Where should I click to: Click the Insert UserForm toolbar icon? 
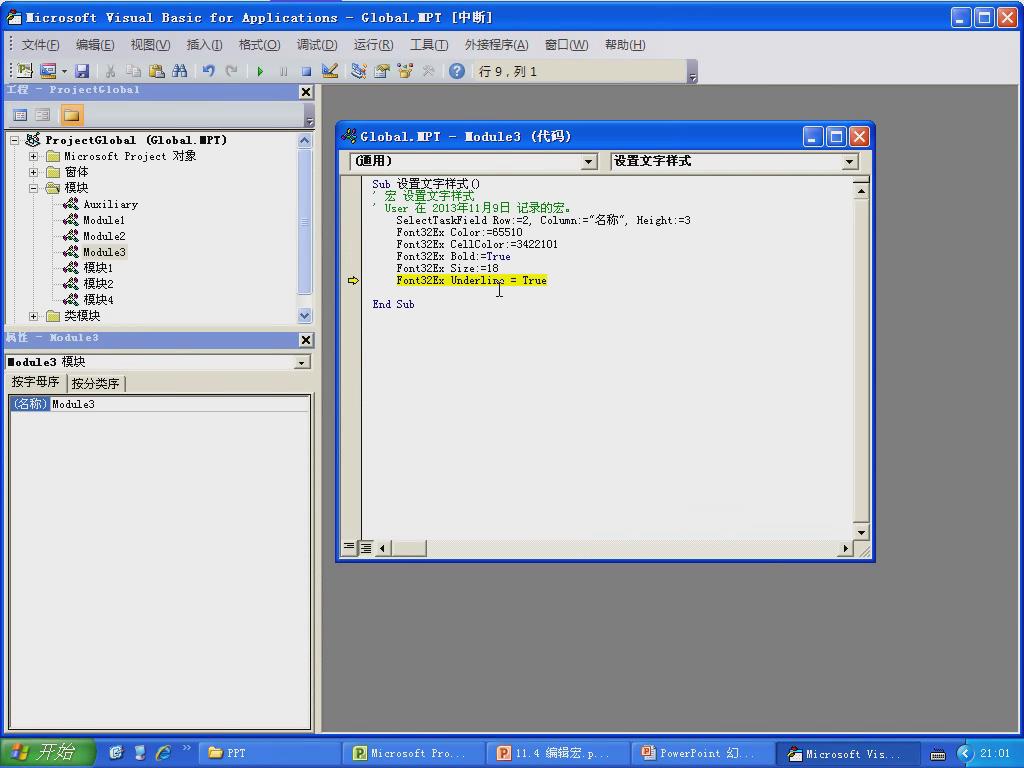point(48,71)
